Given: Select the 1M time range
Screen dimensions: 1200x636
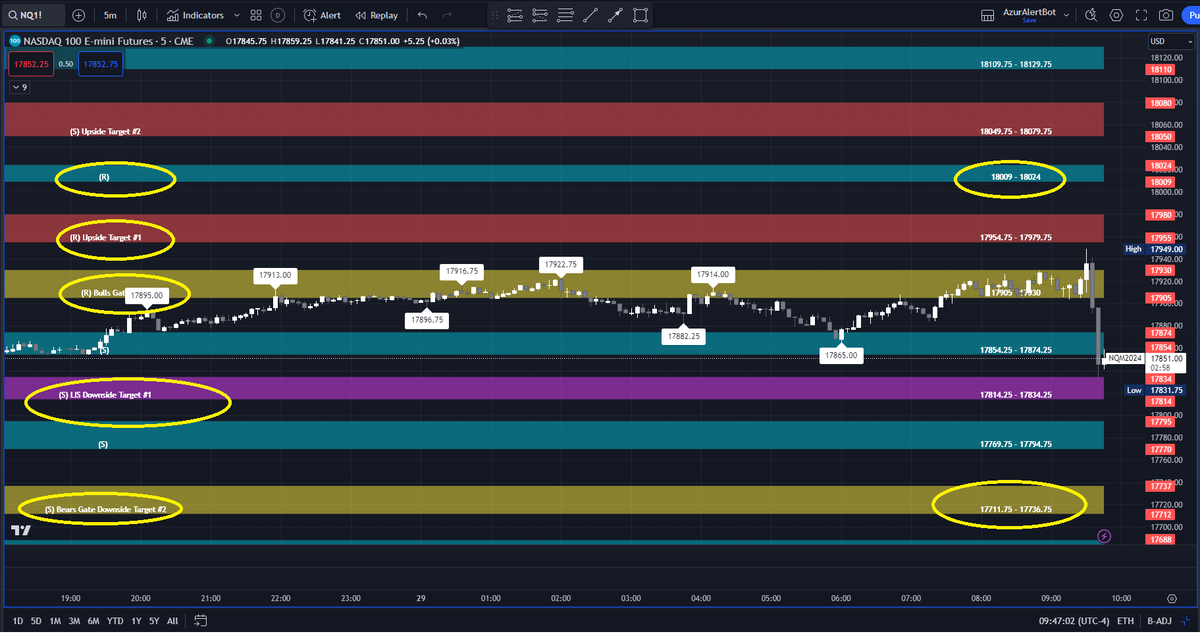Looking at the screenshot, I should click(56, 621).
